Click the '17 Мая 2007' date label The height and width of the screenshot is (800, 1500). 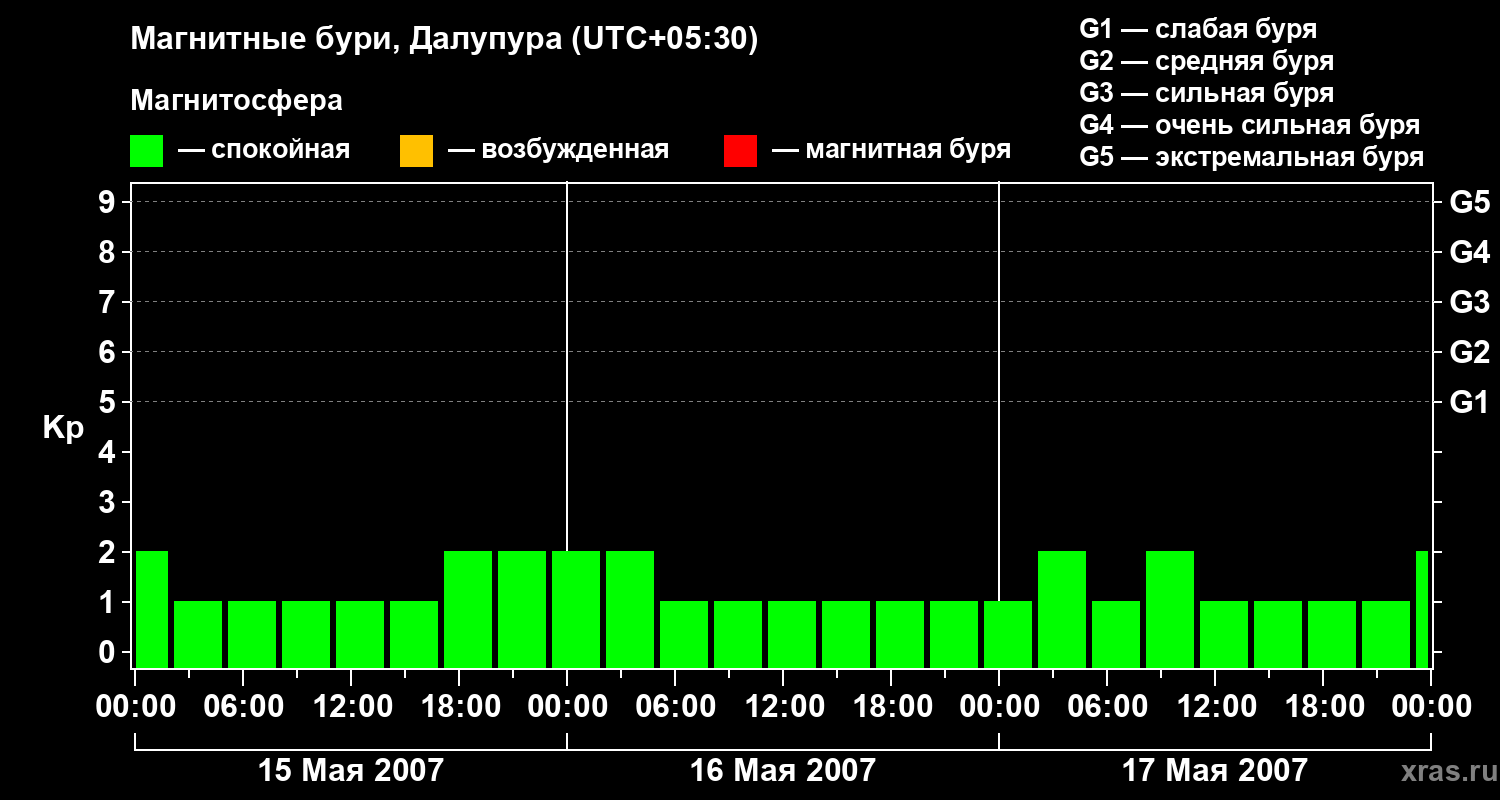click(x=1214, y=770)
